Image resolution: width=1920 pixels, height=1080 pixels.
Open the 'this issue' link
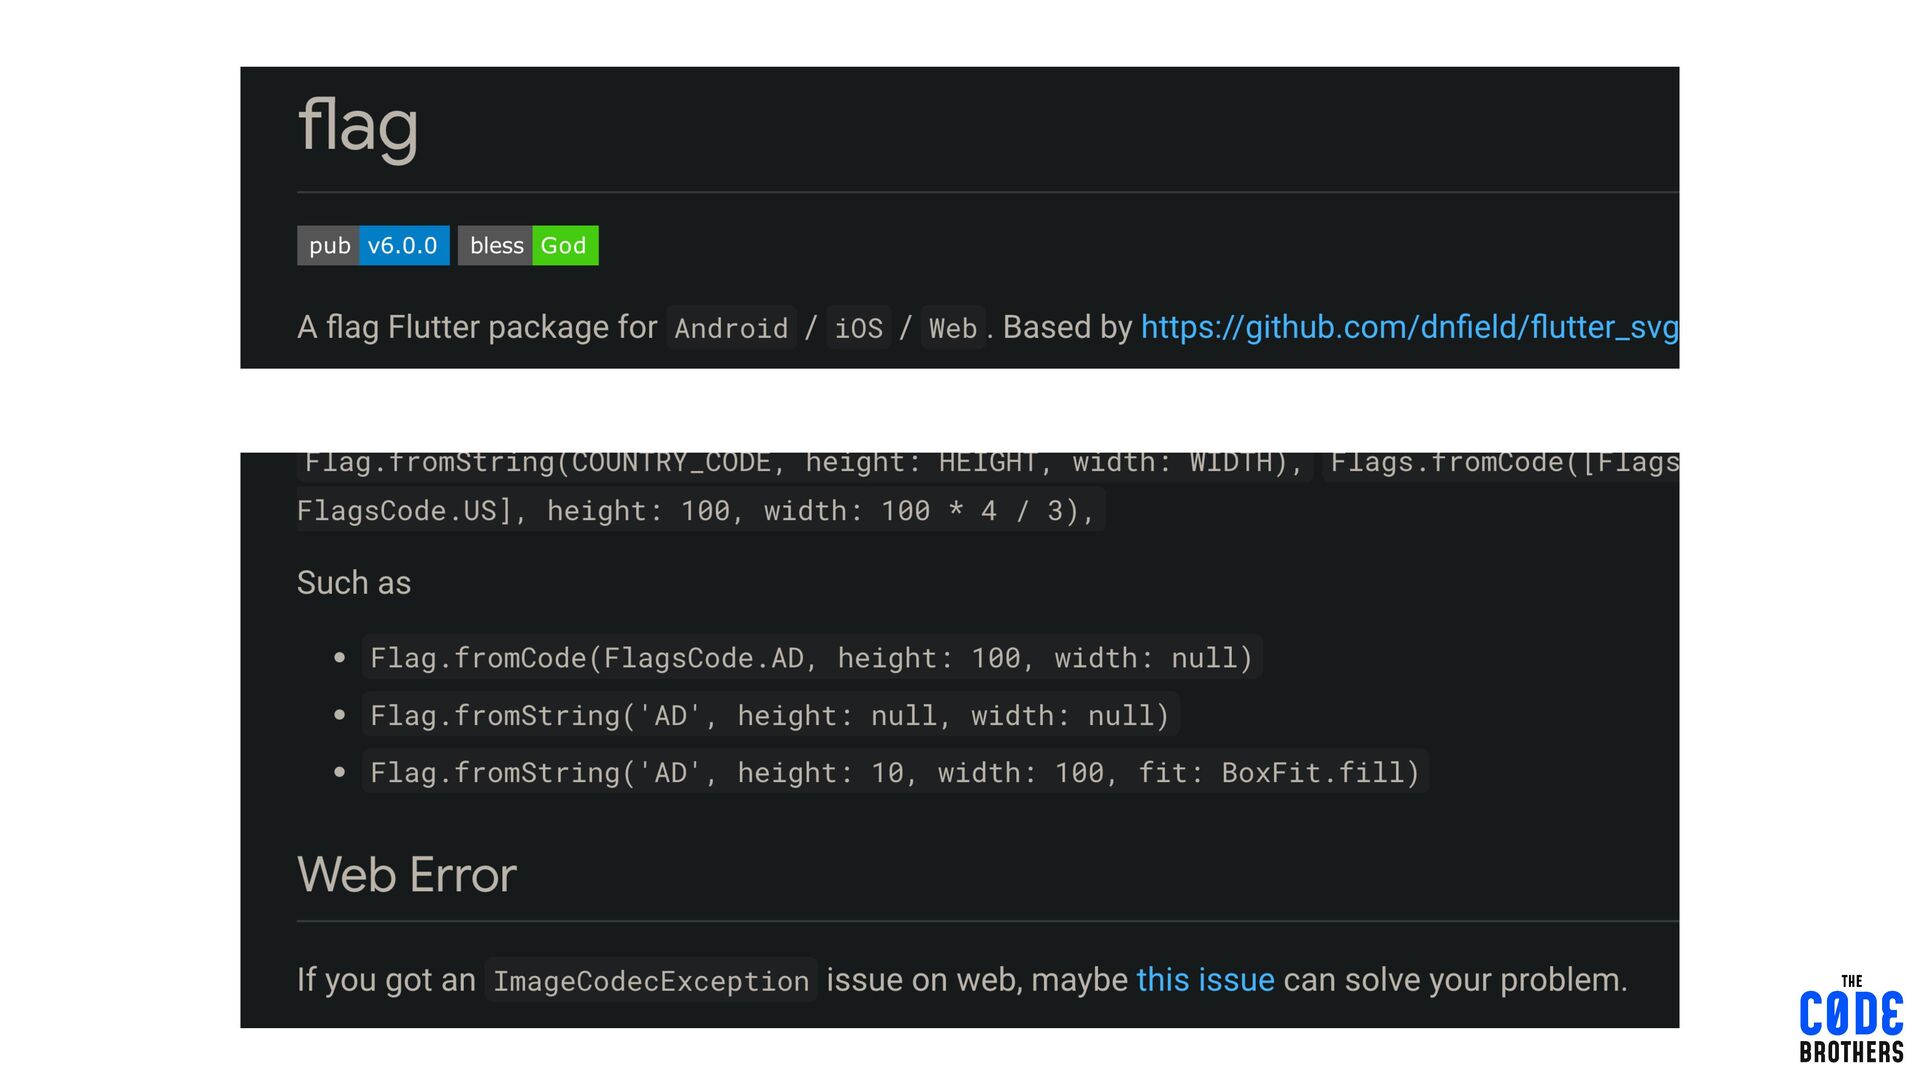[x=1205, y=980]
